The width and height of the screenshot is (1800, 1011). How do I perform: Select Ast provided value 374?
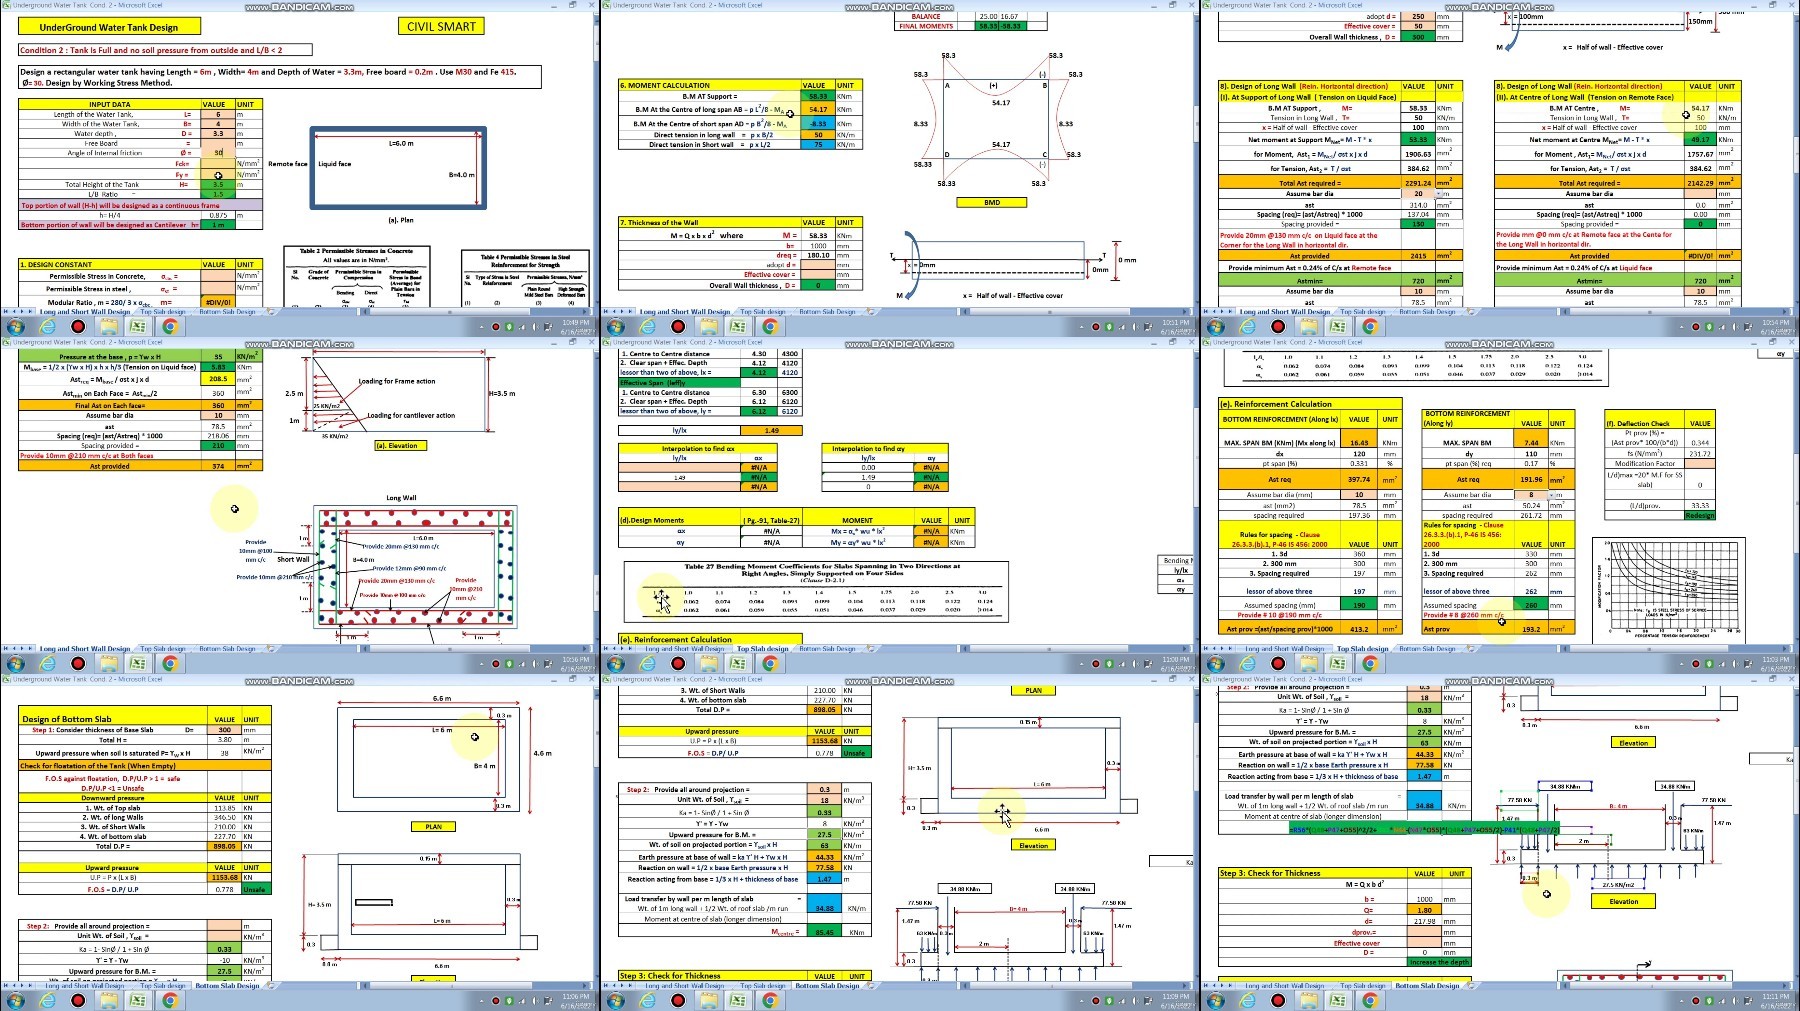[218, 465]
